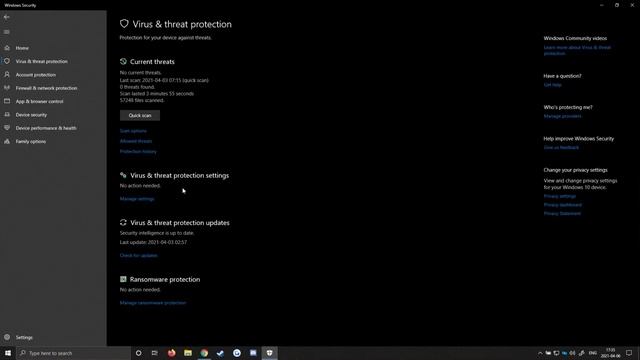
Task: Open Privacy Statement link
Action: pyautogui.click(x=562, y=213)
